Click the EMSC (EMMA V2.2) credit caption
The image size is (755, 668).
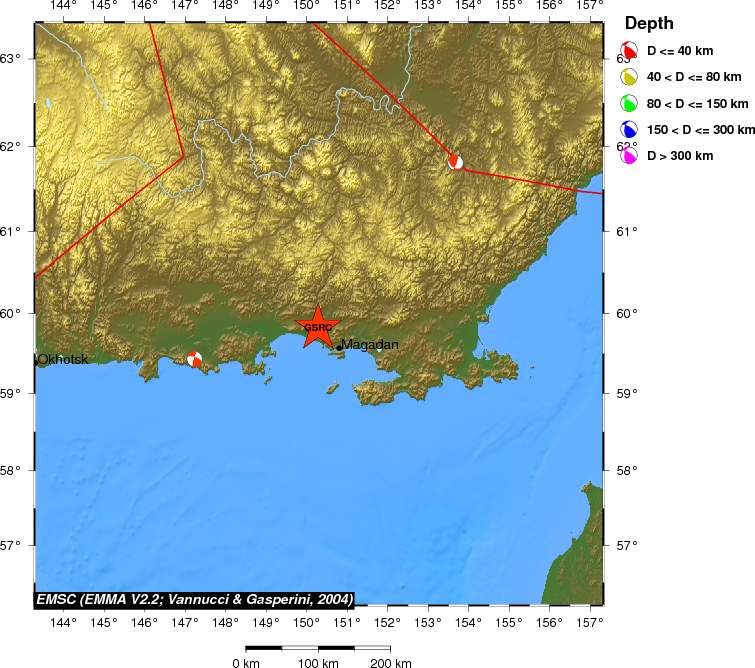coord(195,600)
